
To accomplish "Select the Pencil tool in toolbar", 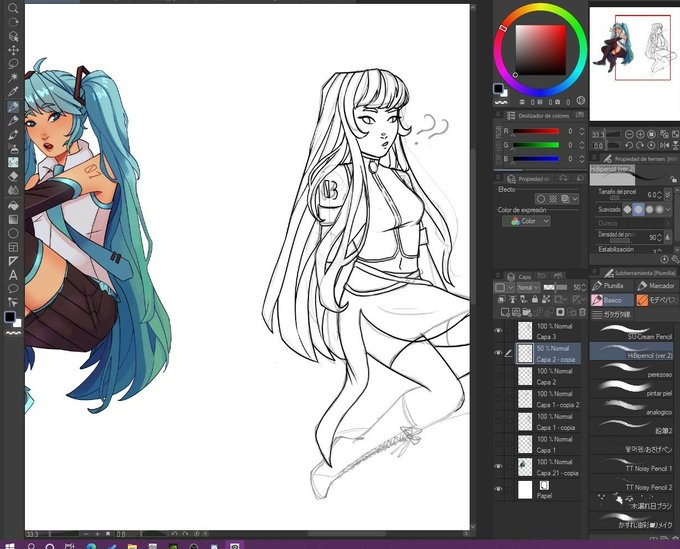I will click(13, 120).
